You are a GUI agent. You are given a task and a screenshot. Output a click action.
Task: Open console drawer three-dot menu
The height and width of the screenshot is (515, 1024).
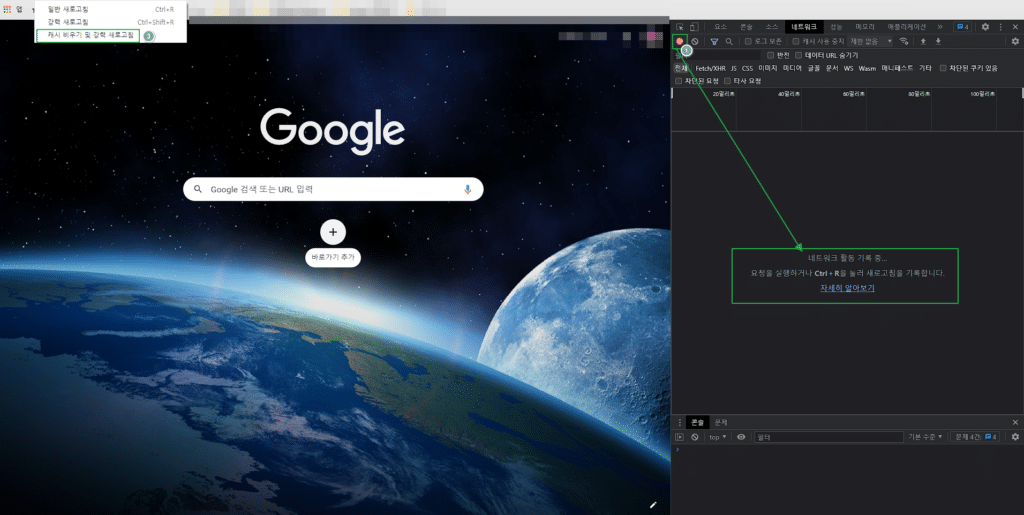[x=679, y=422]
